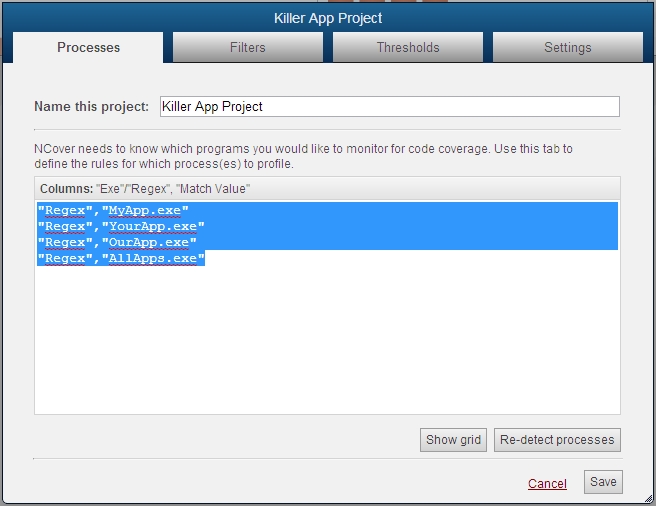Image resolution: width=656 pixels, height=506 pixels.
Task: Click the Re-detect processes button
Action: [557, 440]
